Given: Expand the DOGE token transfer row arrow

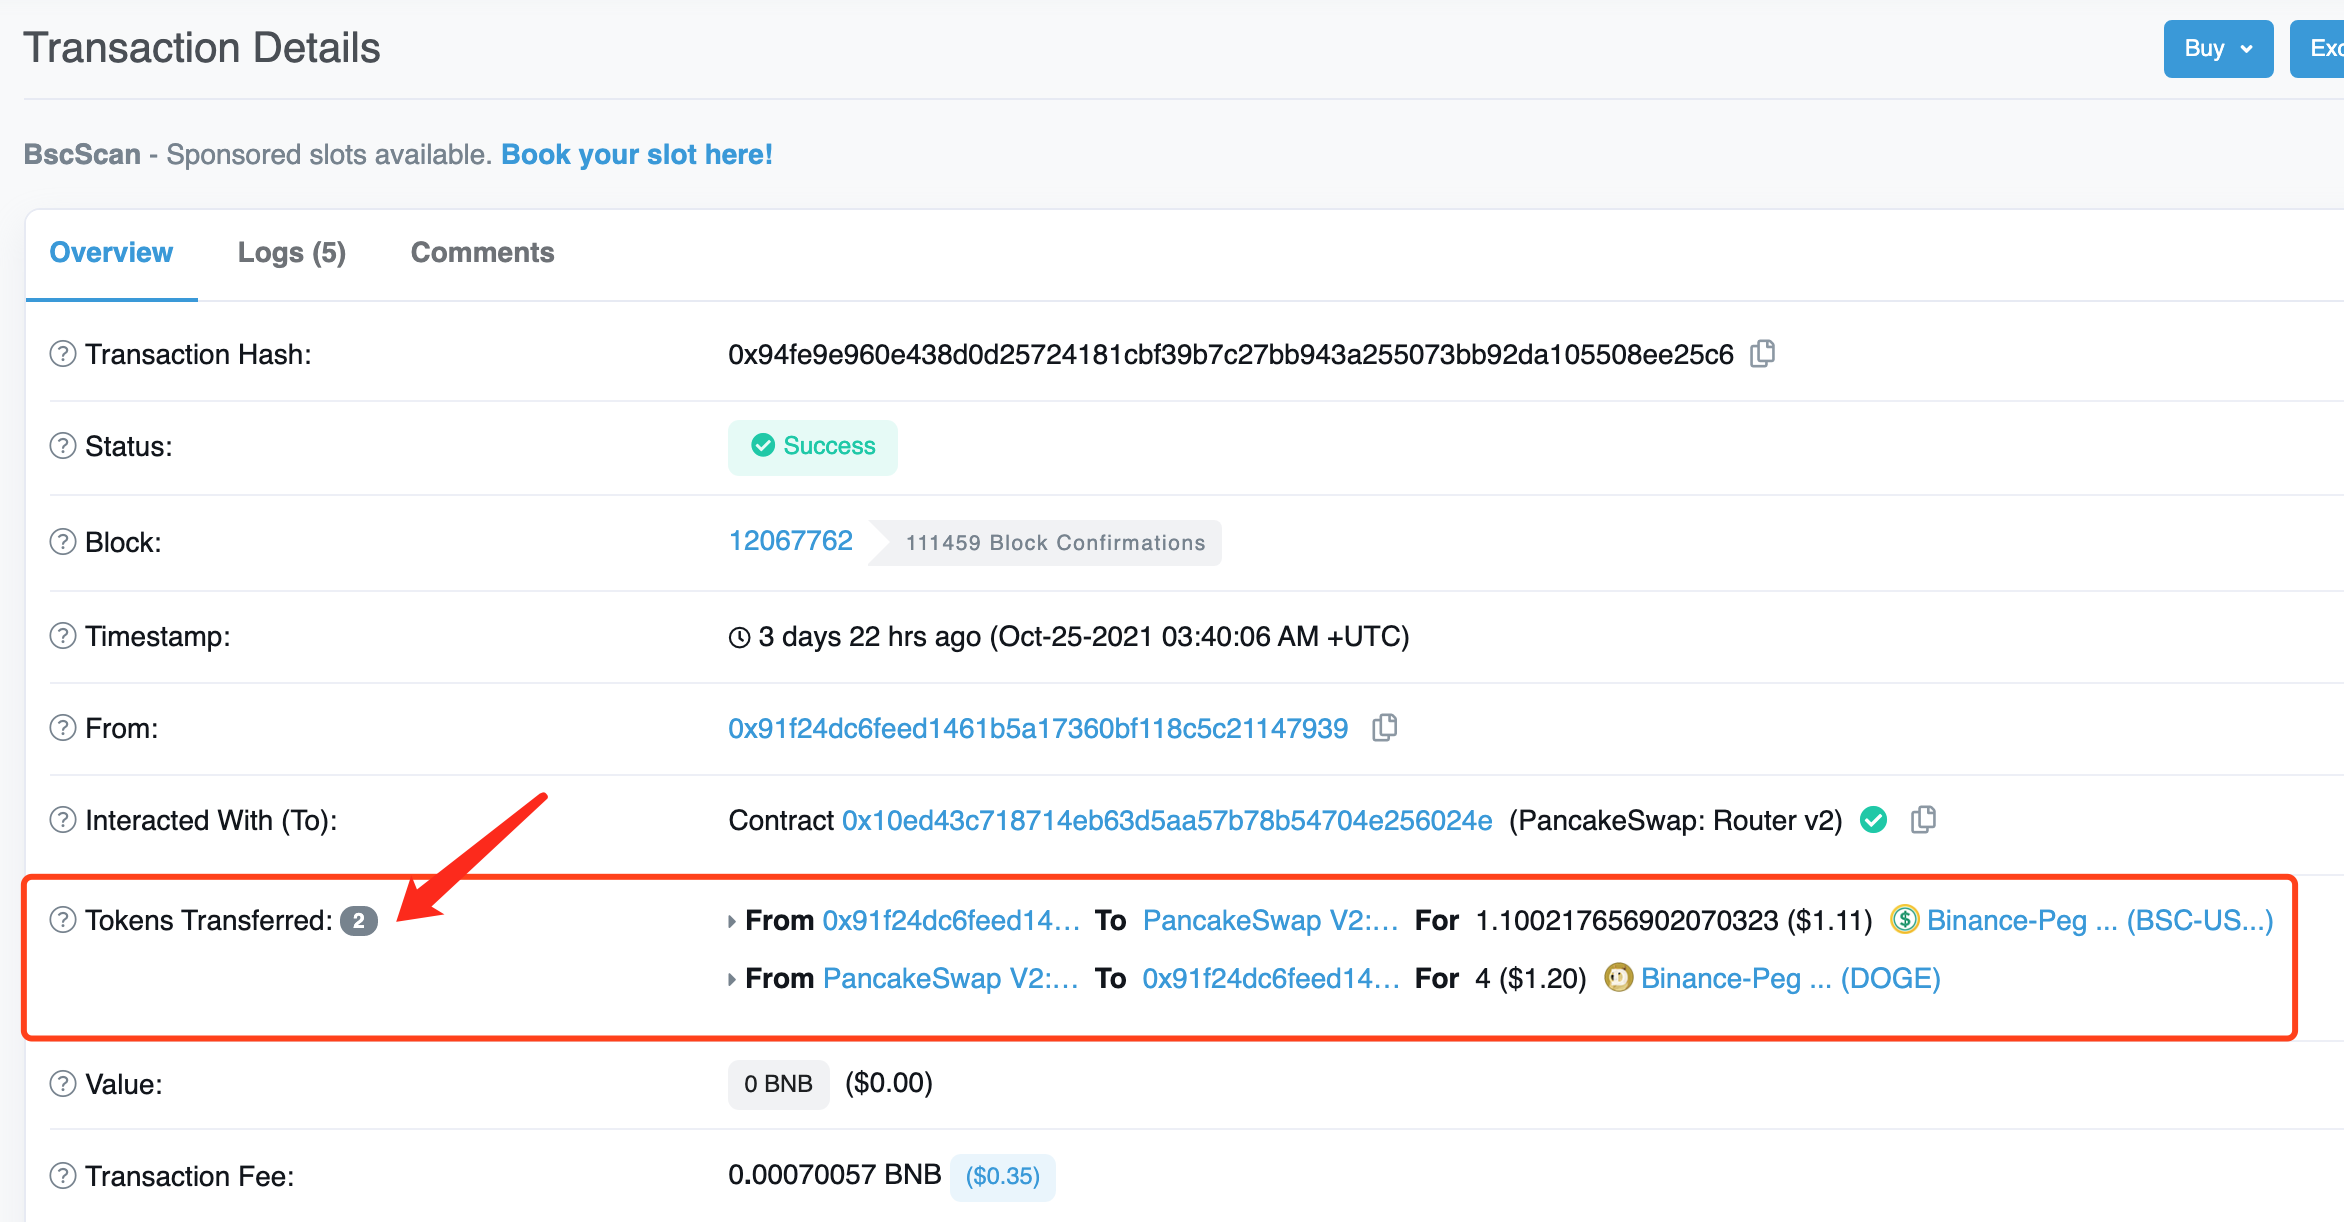Looking at the screenshot, I should coord(732,979).
